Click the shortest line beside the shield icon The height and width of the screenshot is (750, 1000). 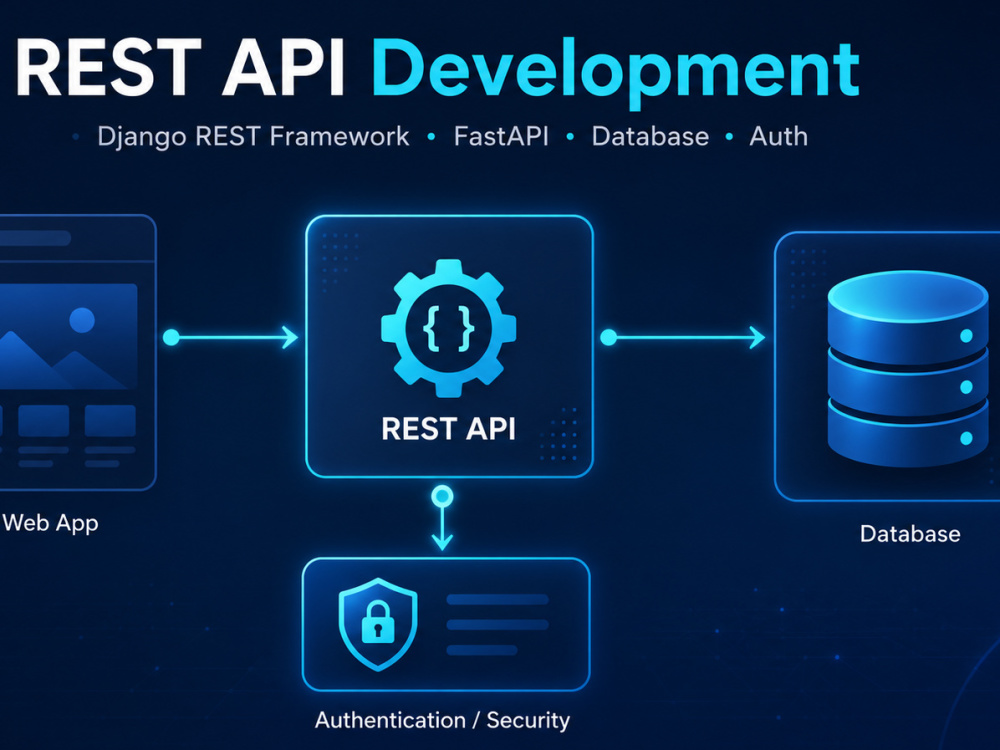click(x=482, y=650)
